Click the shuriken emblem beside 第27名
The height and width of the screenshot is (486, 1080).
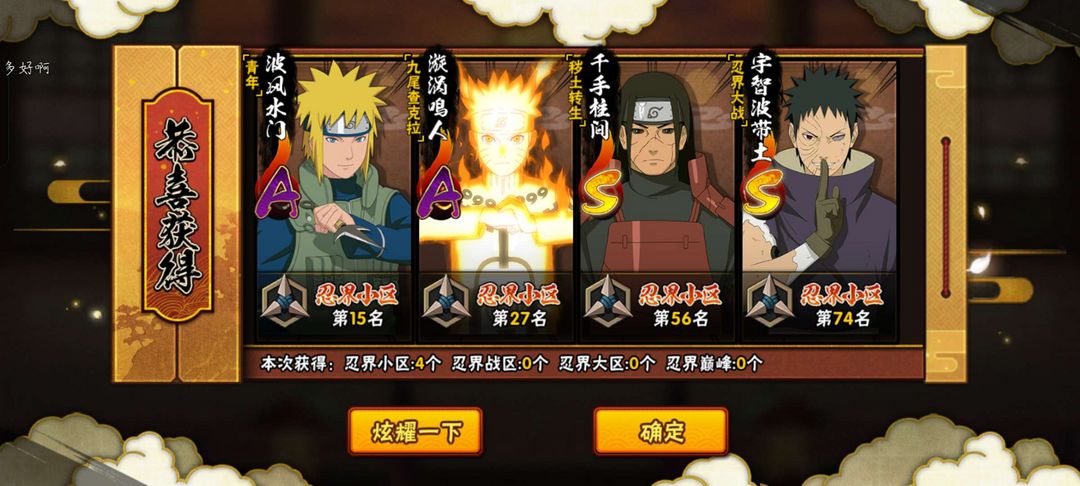pyautogui.click(x=447, y=301)
